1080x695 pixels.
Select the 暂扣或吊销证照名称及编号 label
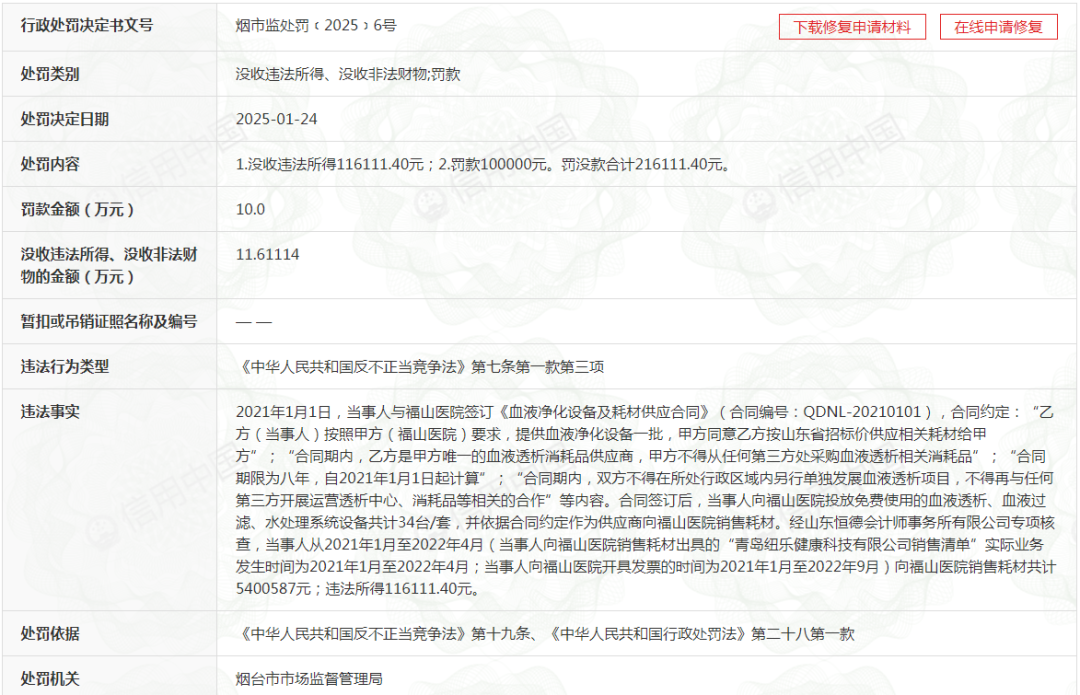[x=109, y=321]
